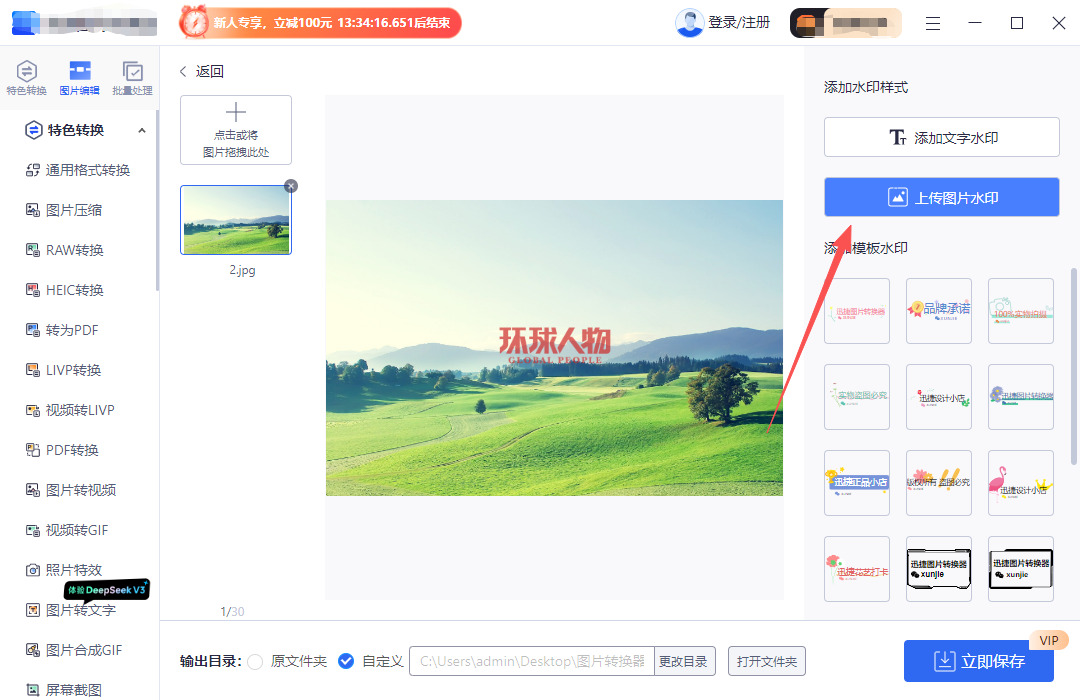The image size is (1080, 700).
Task: Click the add-image dropzone with plus sign
Action: (x=236, y=130)
